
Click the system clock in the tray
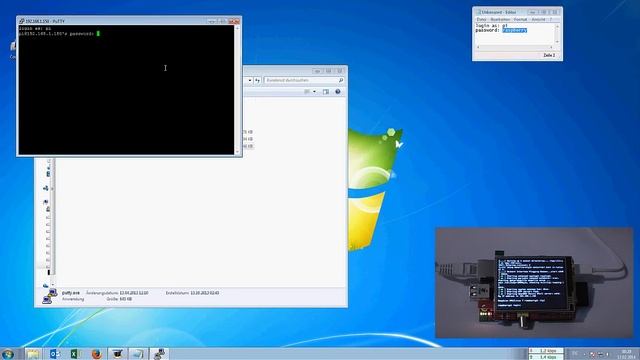point(626,354)
